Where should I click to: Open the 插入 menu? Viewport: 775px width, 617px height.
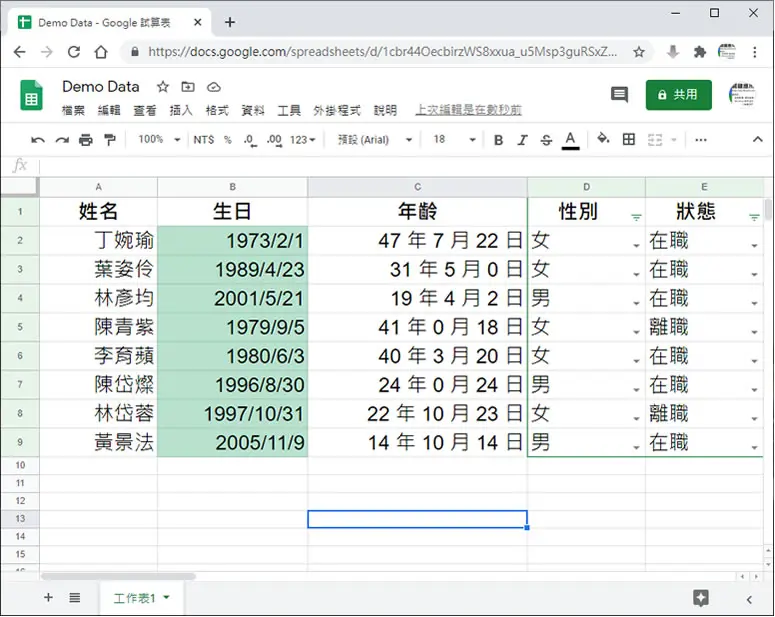[x=181, y=110]
